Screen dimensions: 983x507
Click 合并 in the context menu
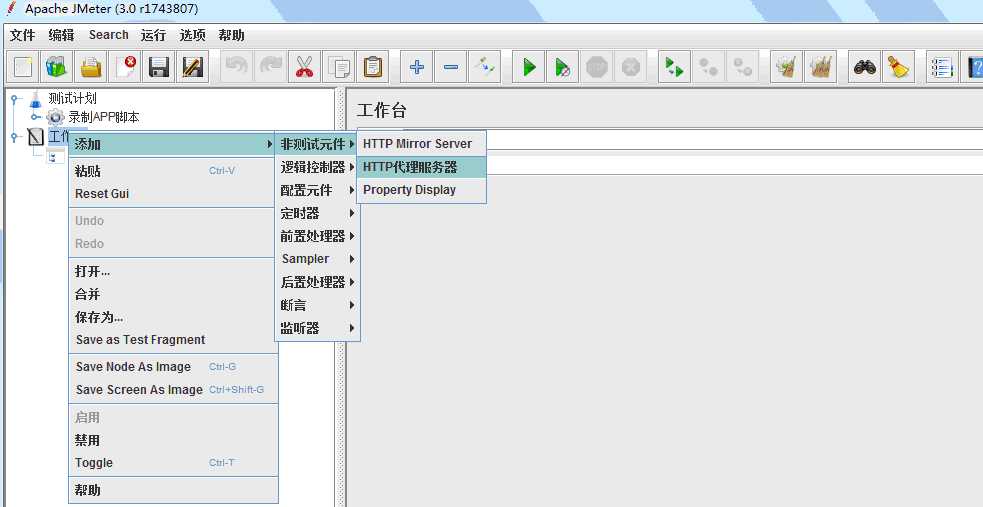click(173, 294)
